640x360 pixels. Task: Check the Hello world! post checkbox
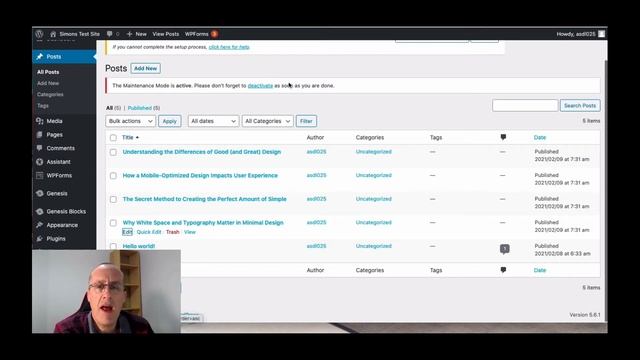tap(113, 246)
